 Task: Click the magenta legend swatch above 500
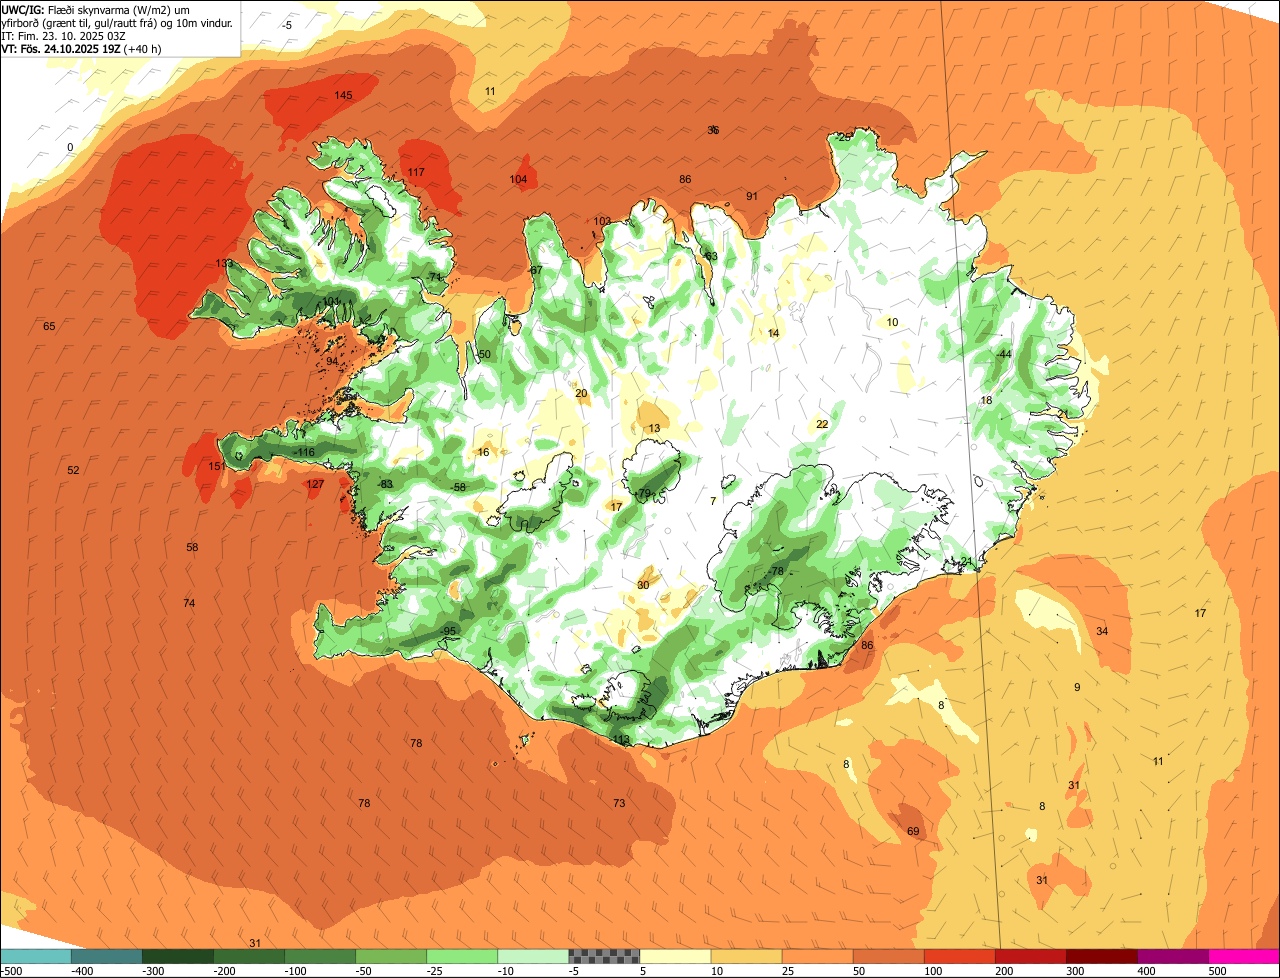tap(1244, 956)
